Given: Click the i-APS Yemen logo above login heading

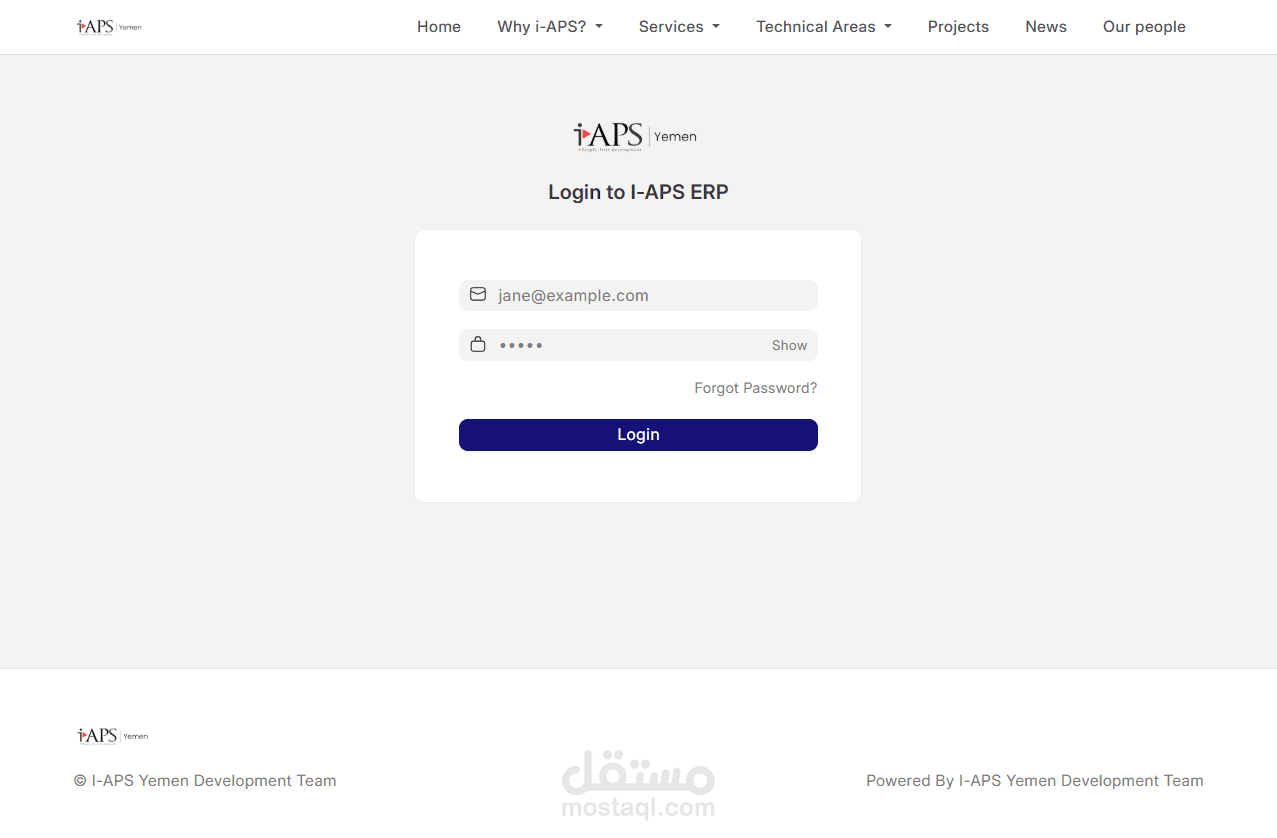Looking at the screenshot, I should pyautogui.click(x=636, y=136).
